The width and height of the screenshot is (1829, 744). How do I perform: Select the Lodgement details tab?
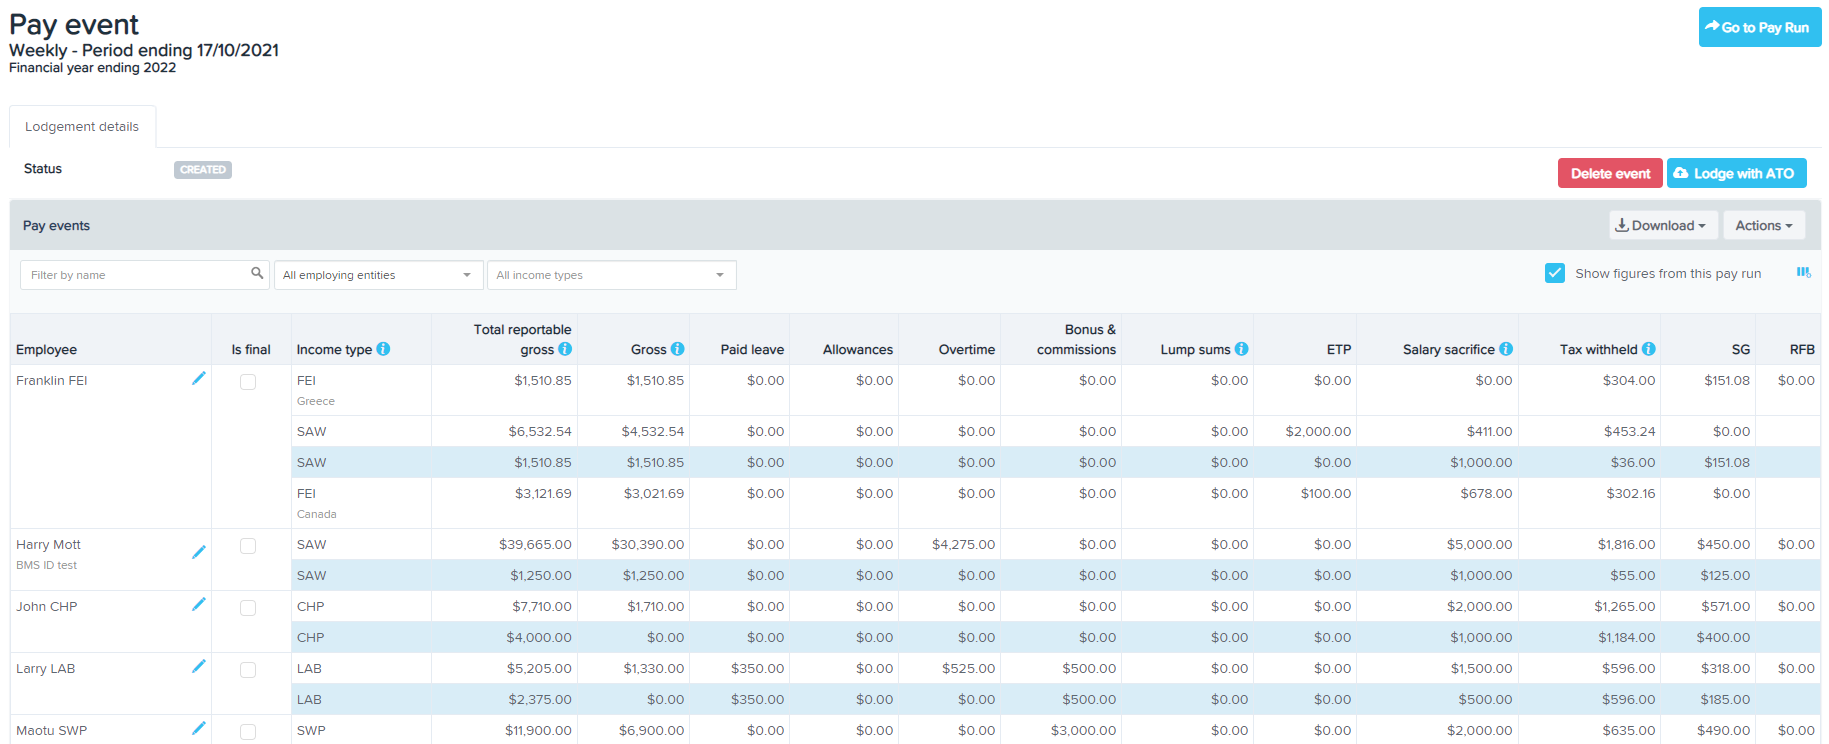coord(82,127)
